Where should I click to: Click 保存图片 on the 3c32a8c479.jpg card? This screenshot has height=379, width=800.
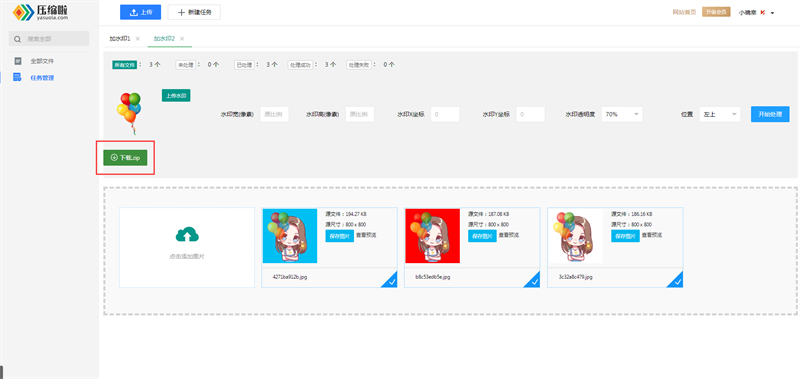click(625, 236)
